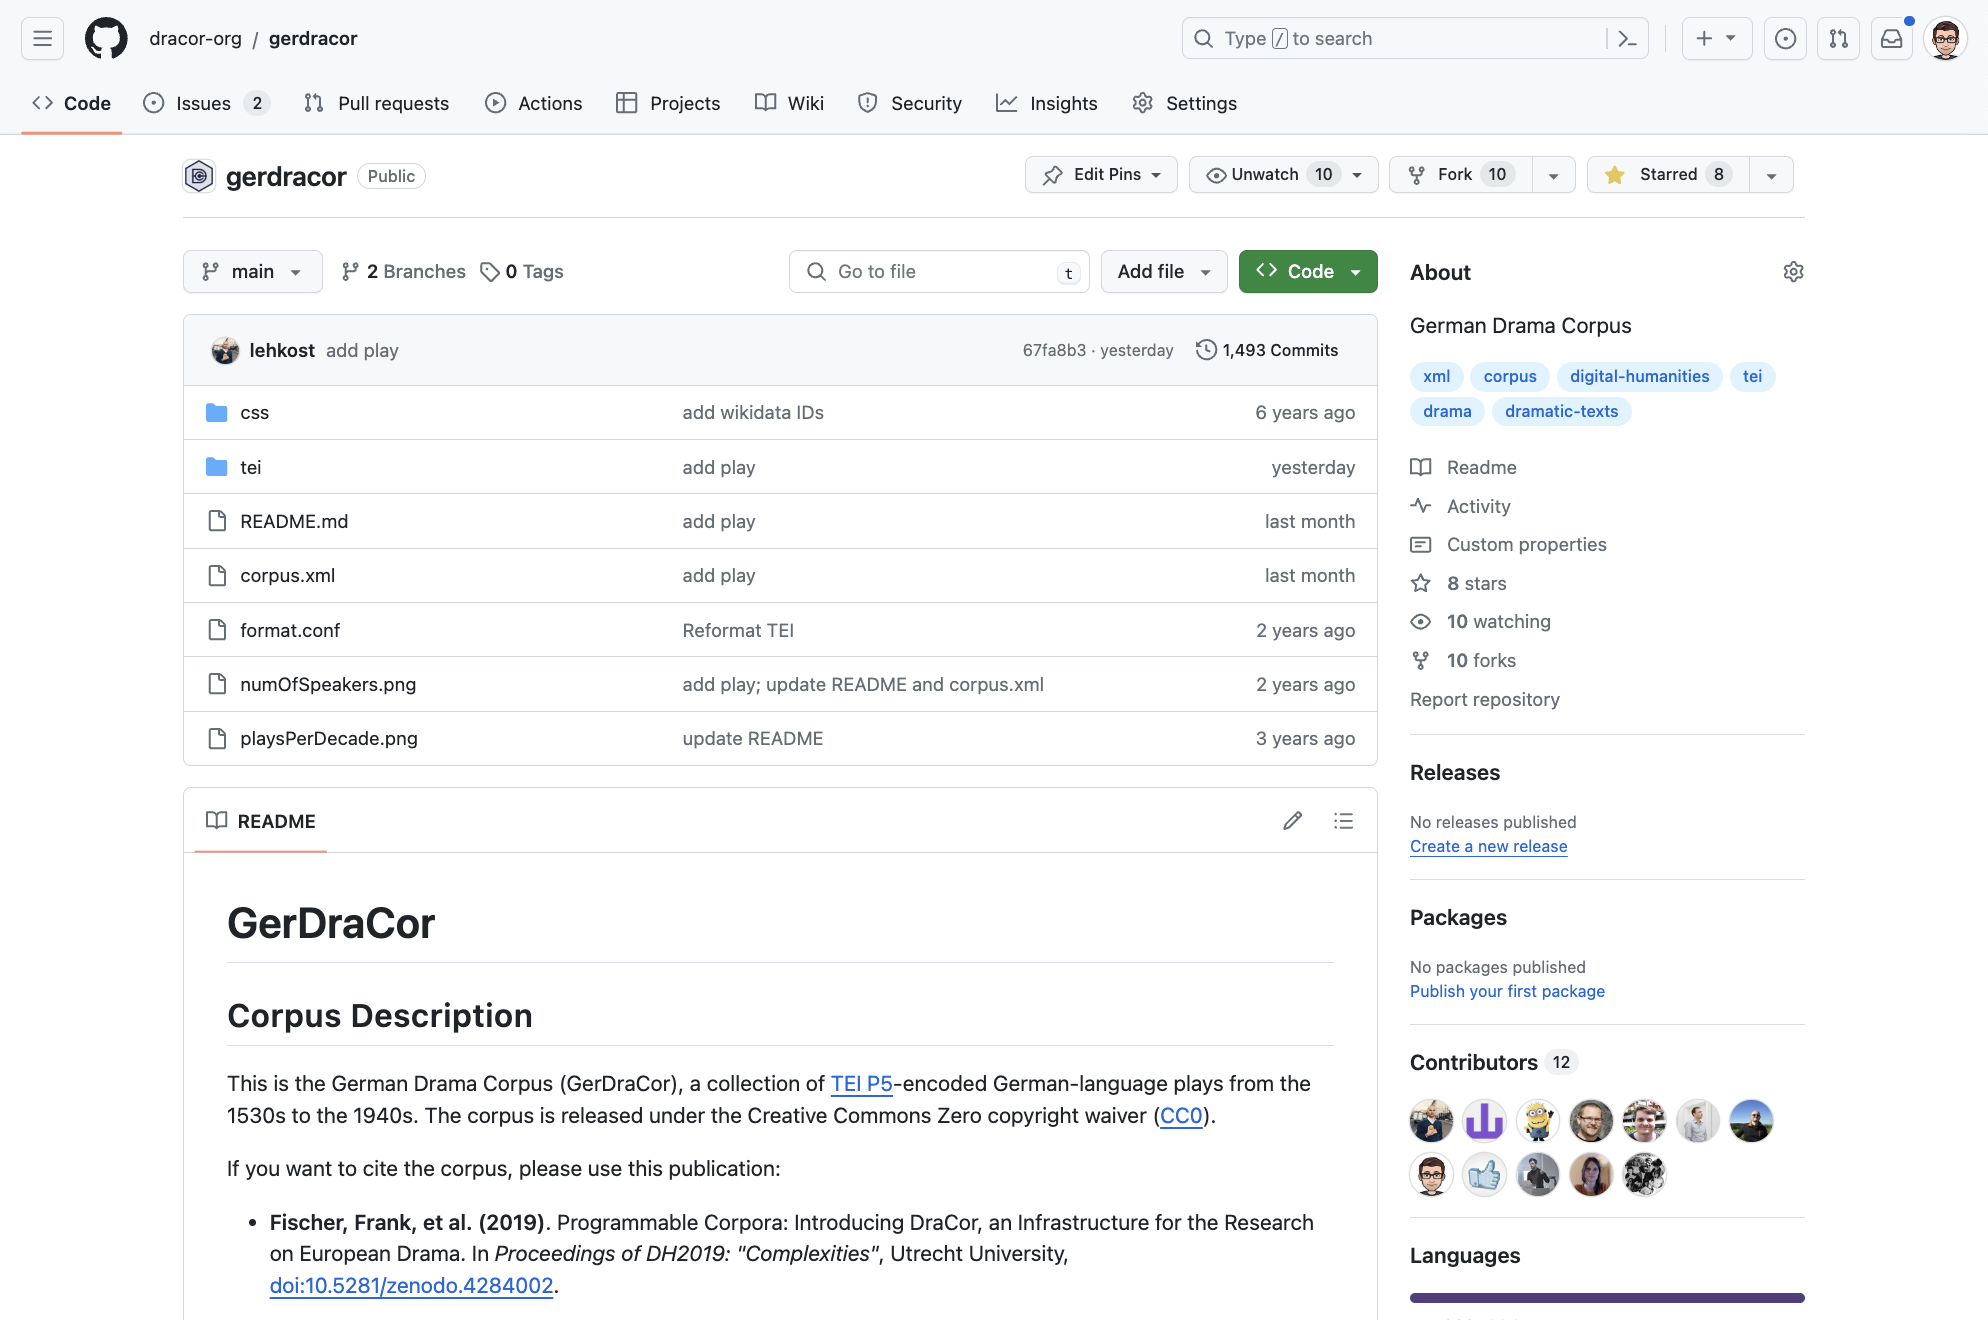
Task: Click the About settings gear icon
Action: tap(1793, 272)
